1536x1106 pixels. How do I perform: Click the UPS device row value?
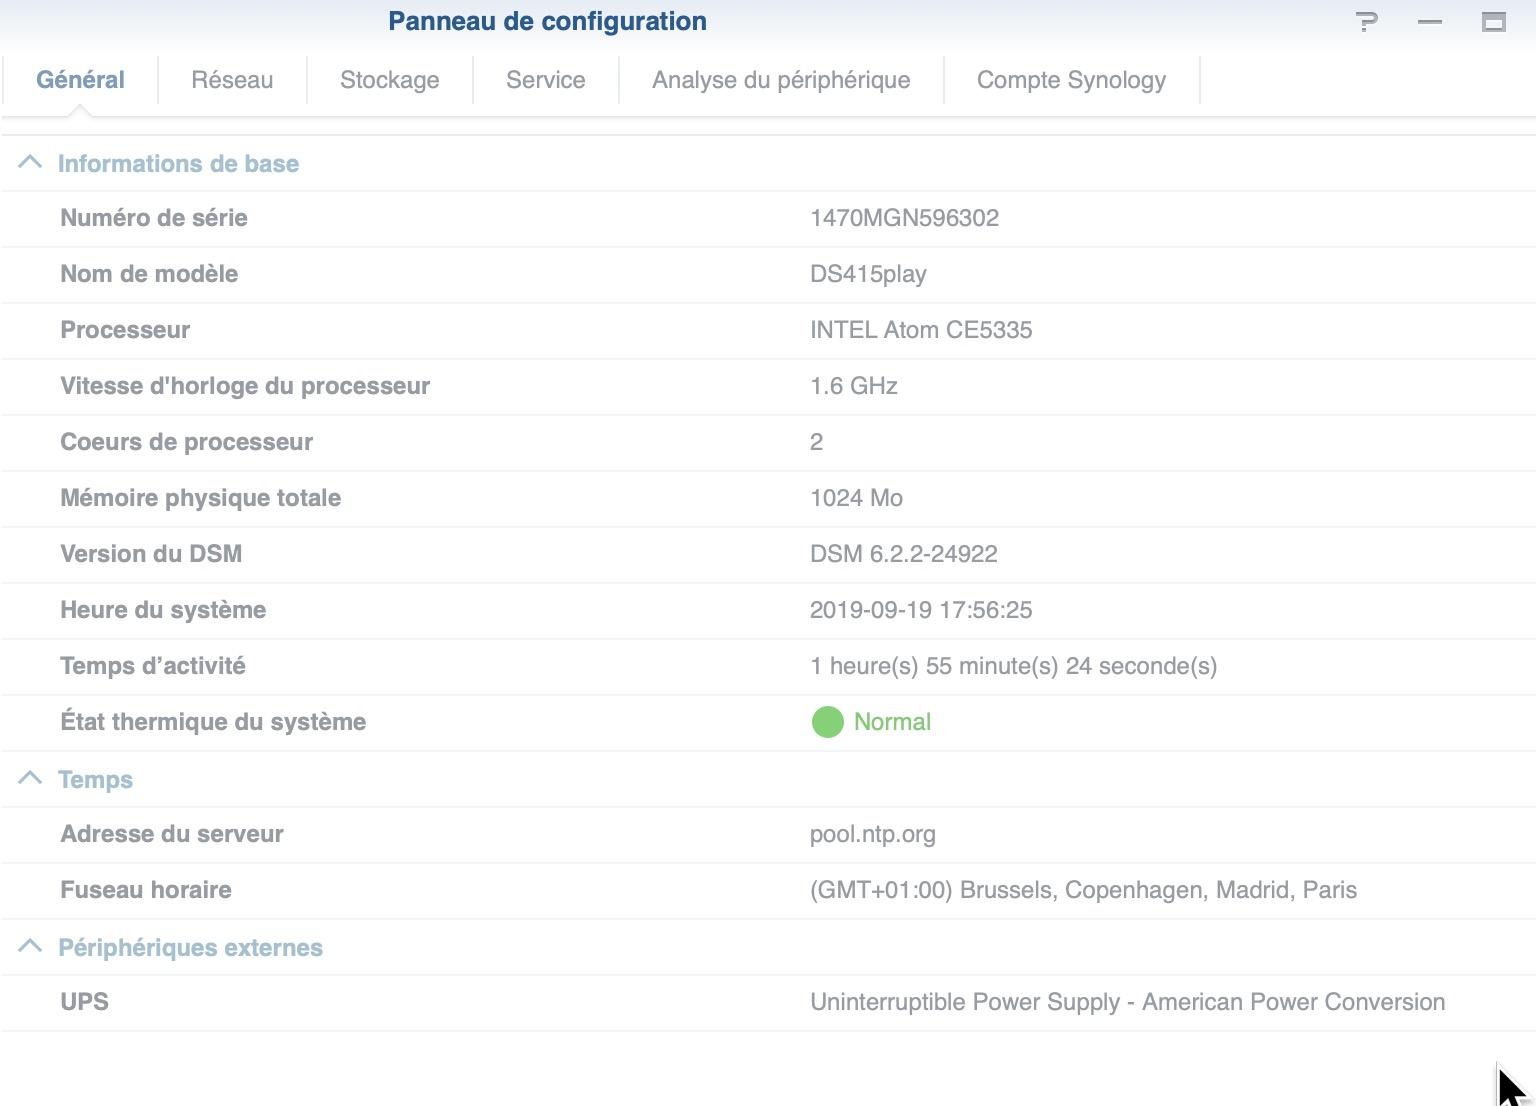click(1127, 1002)
